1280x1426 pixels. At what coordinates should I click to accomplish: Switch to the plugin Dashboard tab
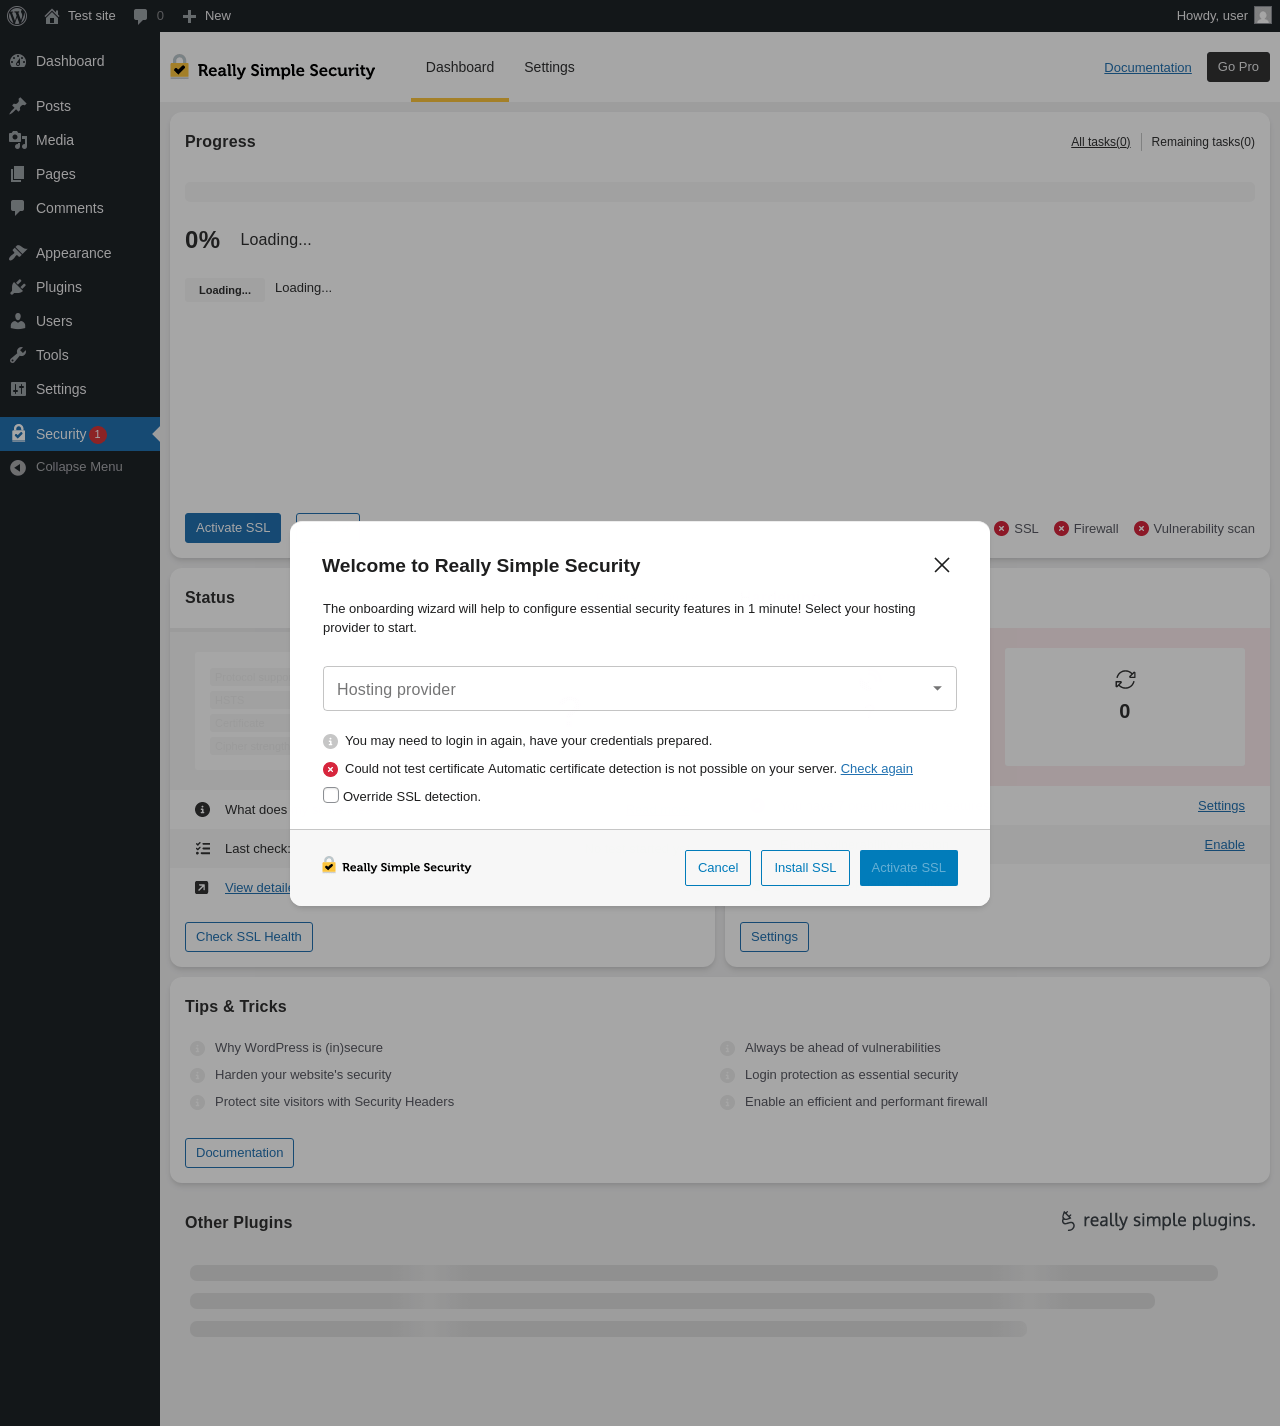click(x=460, y=67)
